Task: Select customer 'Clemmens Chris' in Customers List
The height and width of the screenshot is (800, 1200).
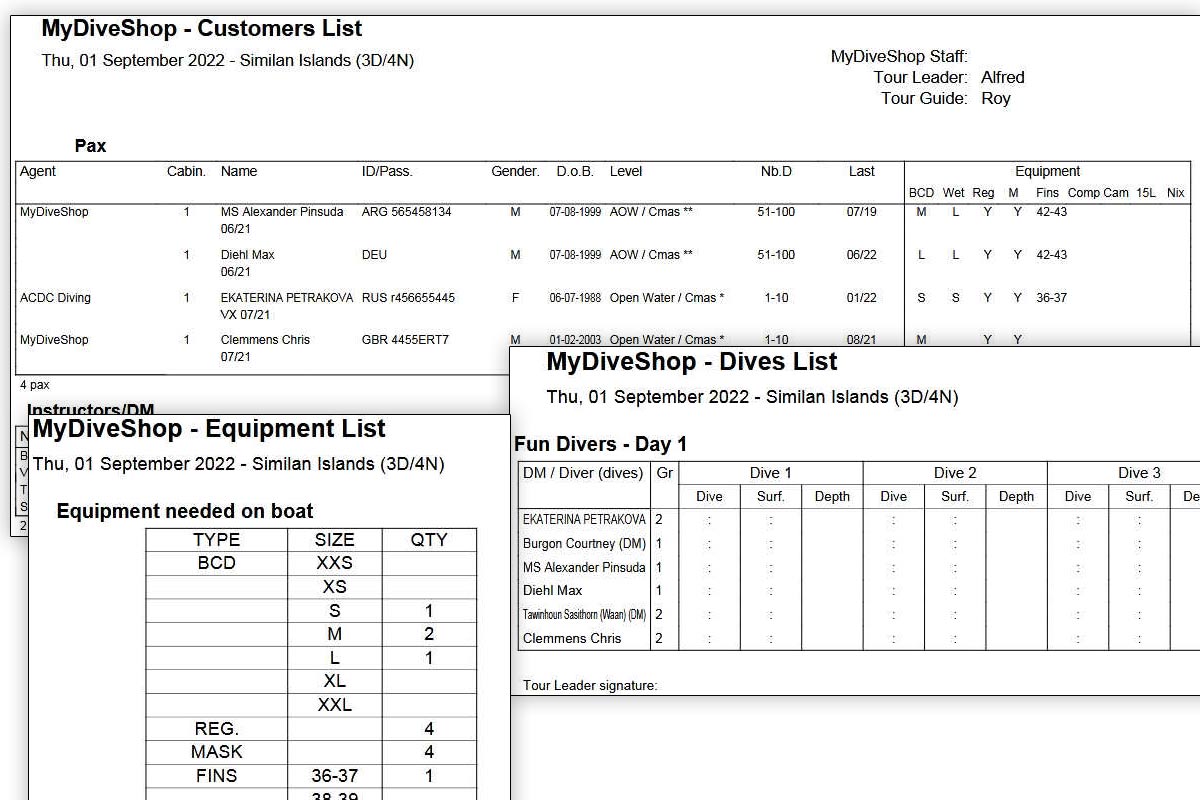Action: (x=265, y=340)
